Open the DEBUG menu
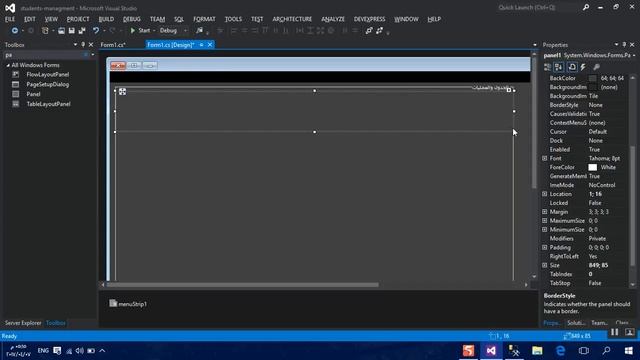This screenshot has height=360, width=640. [x=132, y=19]
